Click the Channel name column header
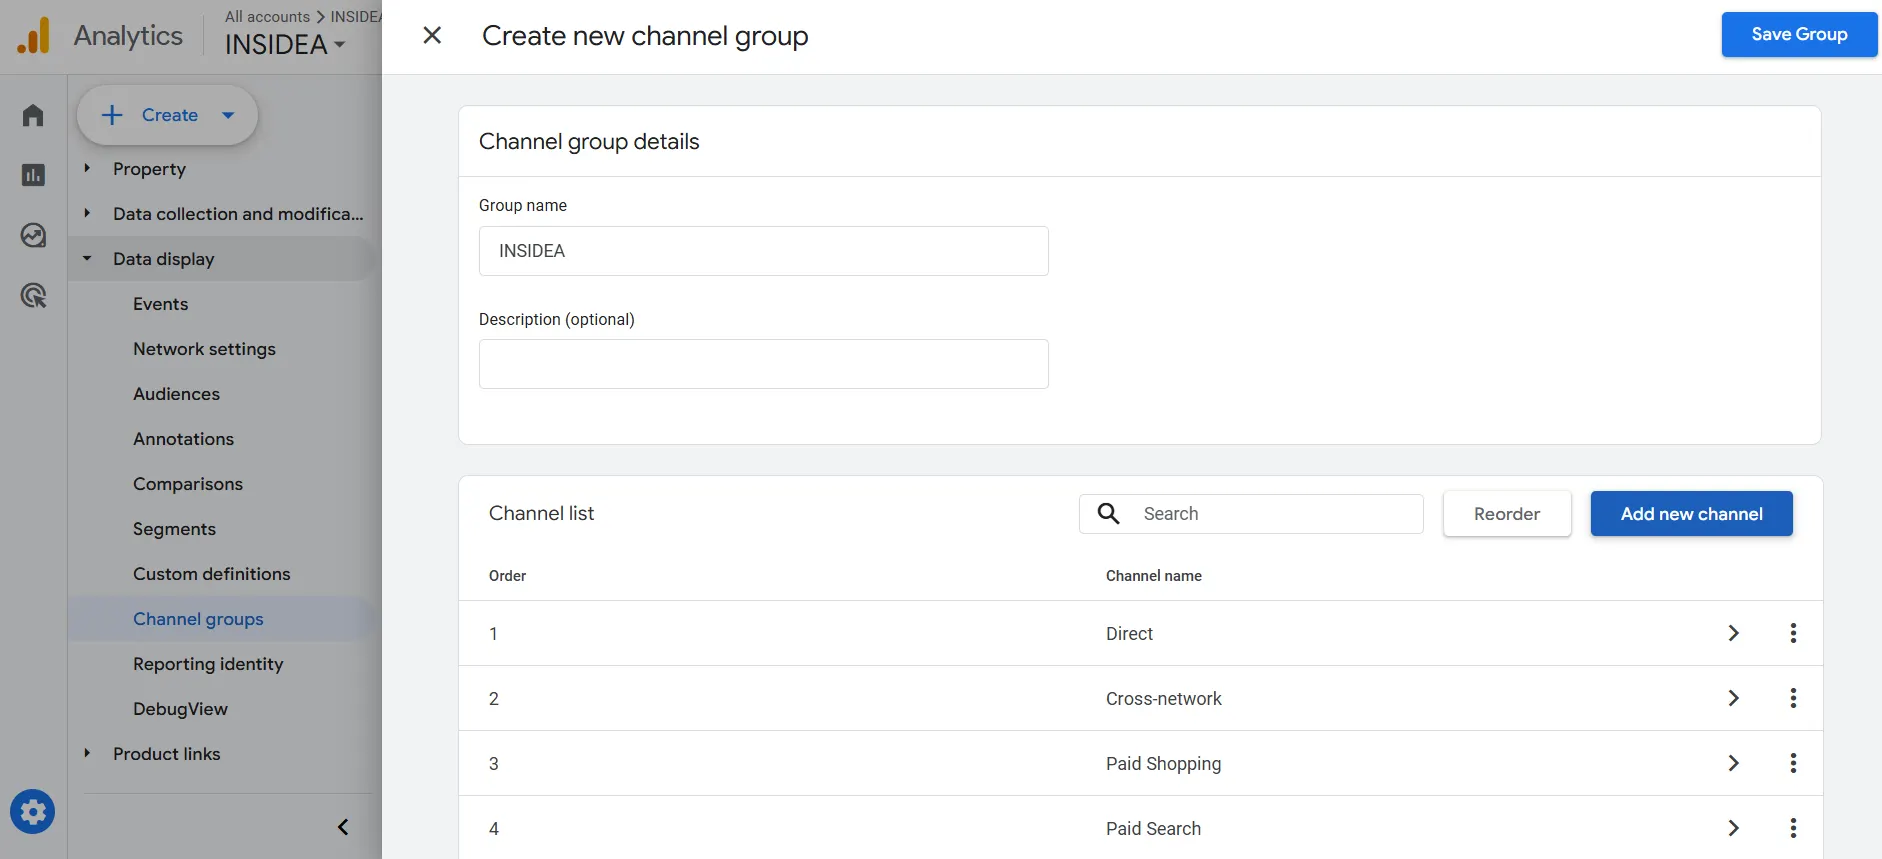This screenshot has height=859, width=1882. [x=1153, y=576]
